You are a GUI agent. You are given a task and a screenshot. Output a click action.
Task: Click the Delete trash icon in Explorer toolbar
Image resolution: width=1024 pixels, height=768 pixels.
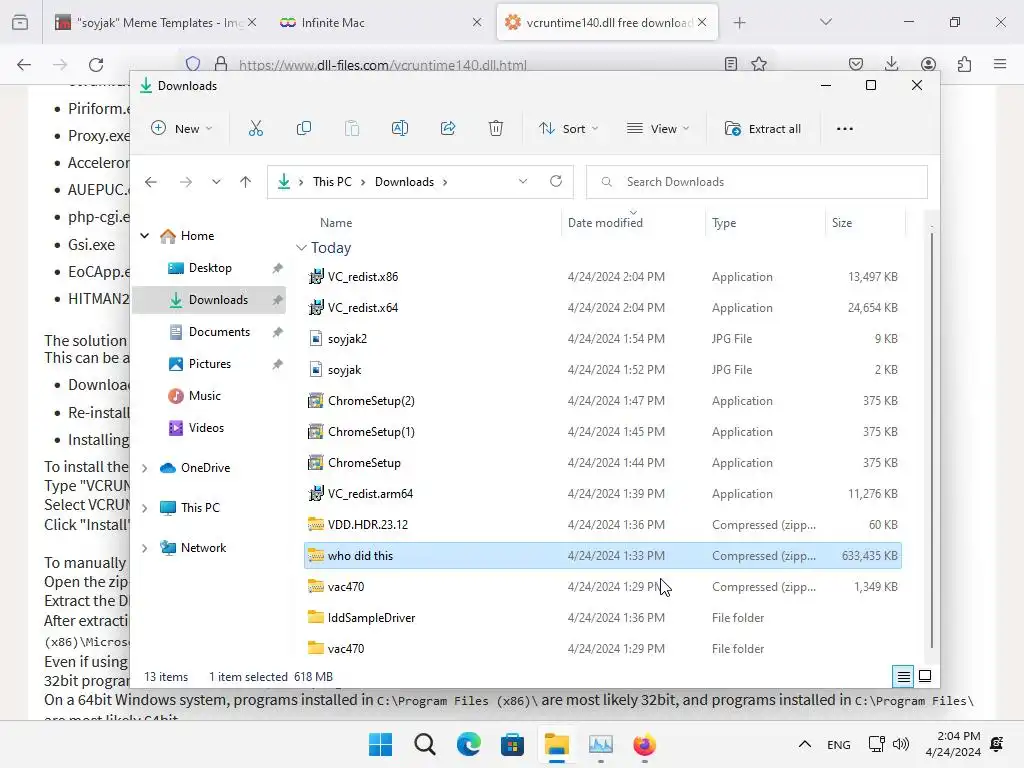click(496, 129)
